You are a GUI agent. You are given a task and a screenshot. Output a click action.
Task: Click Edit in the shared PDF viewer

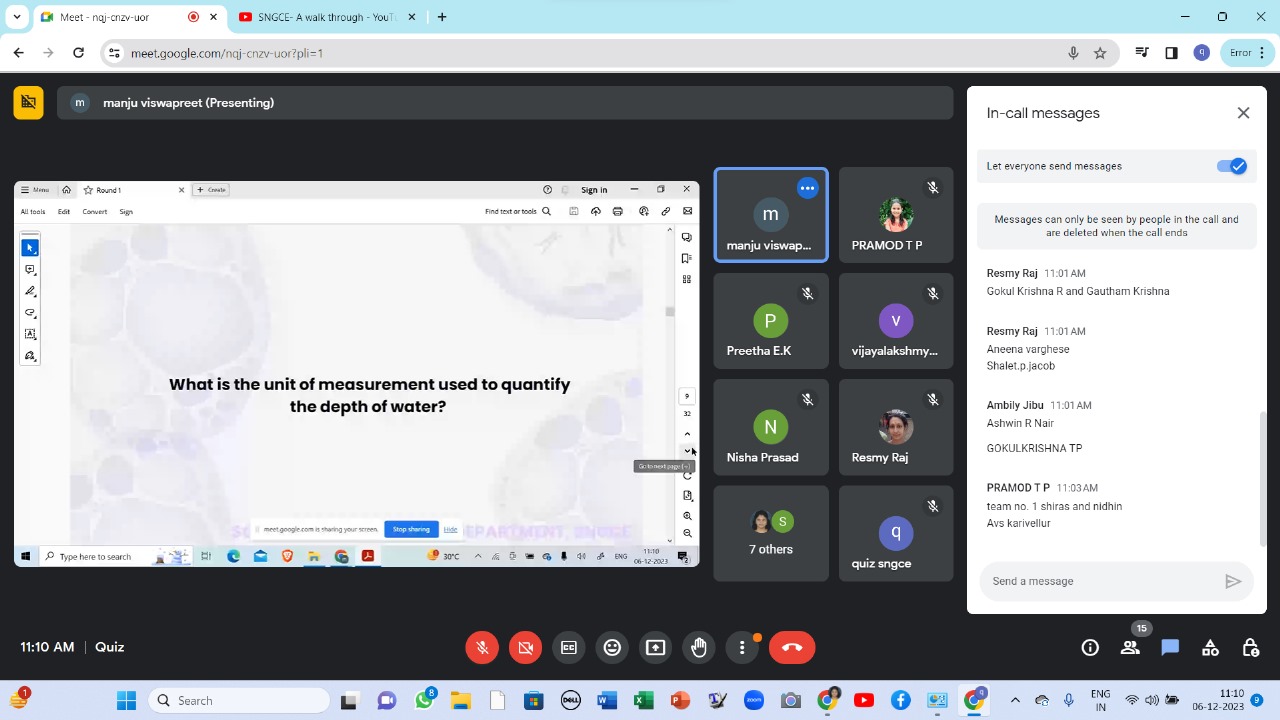tap(64, 212)
